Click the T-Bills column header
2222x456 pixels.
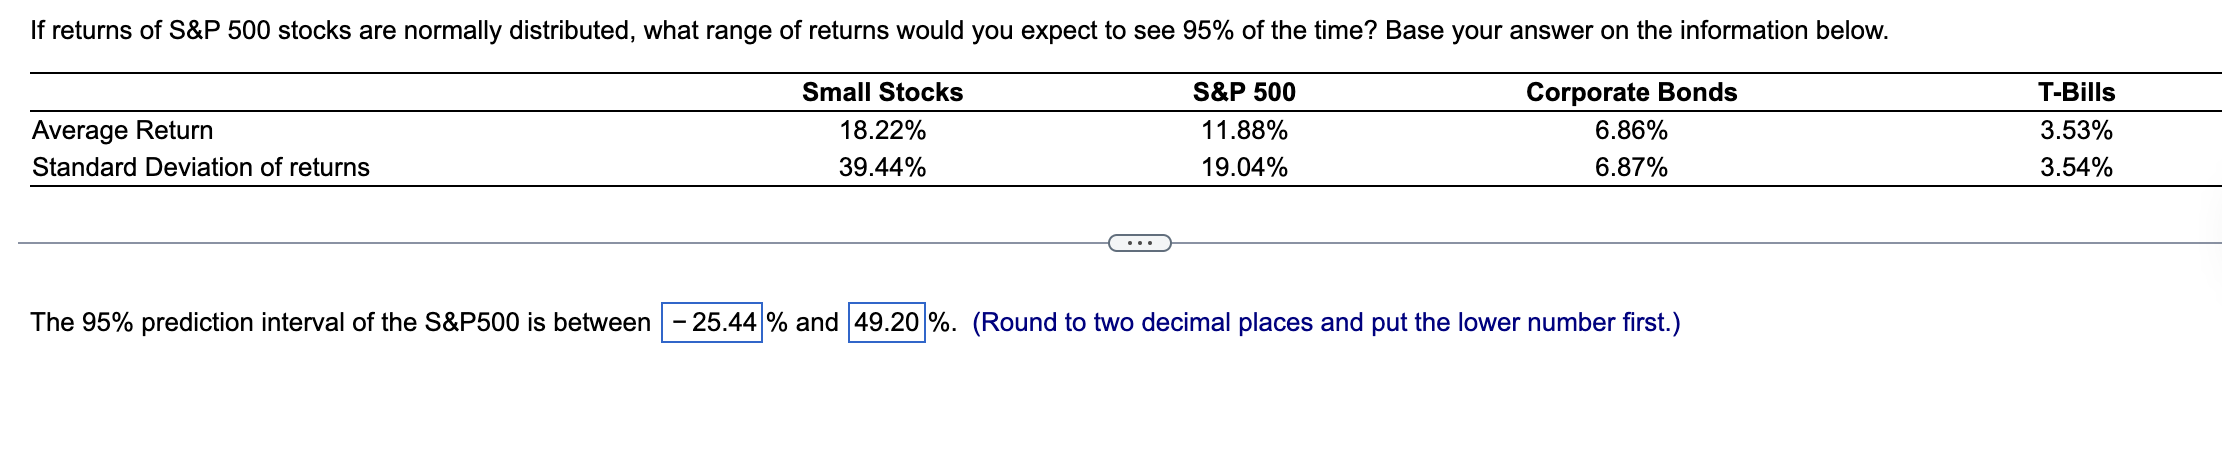click(2076, 92)
